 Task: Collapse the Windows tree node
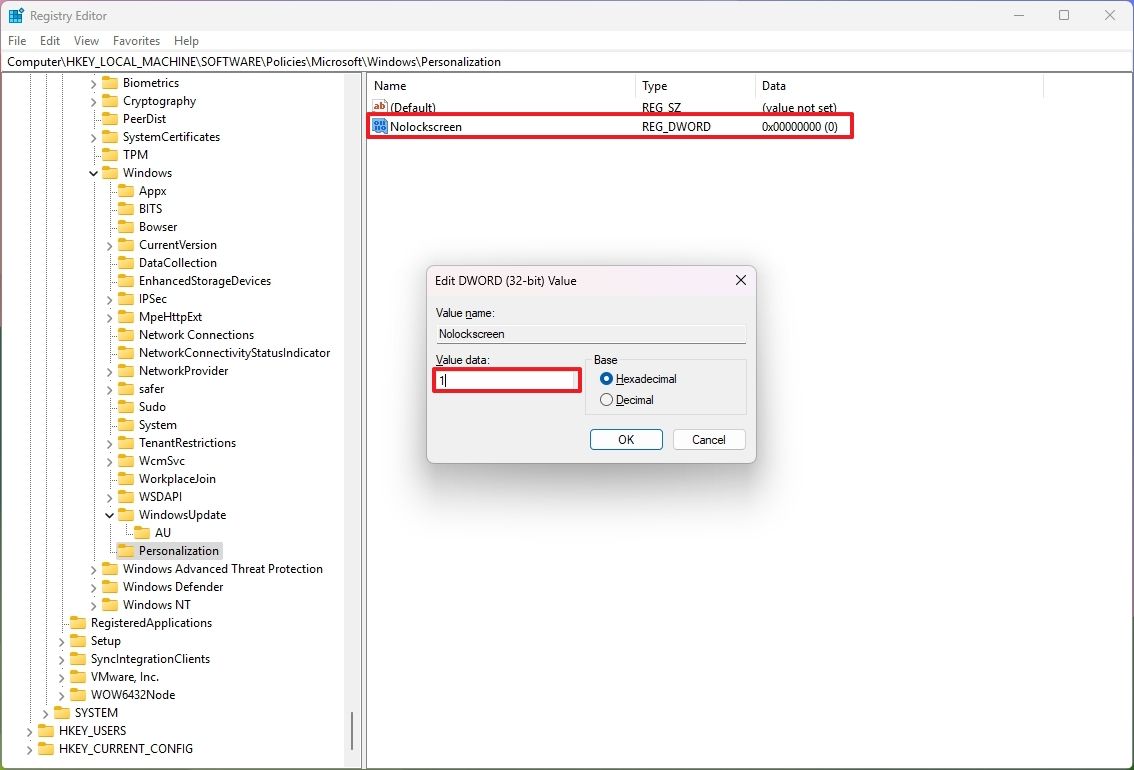point(93,172)
